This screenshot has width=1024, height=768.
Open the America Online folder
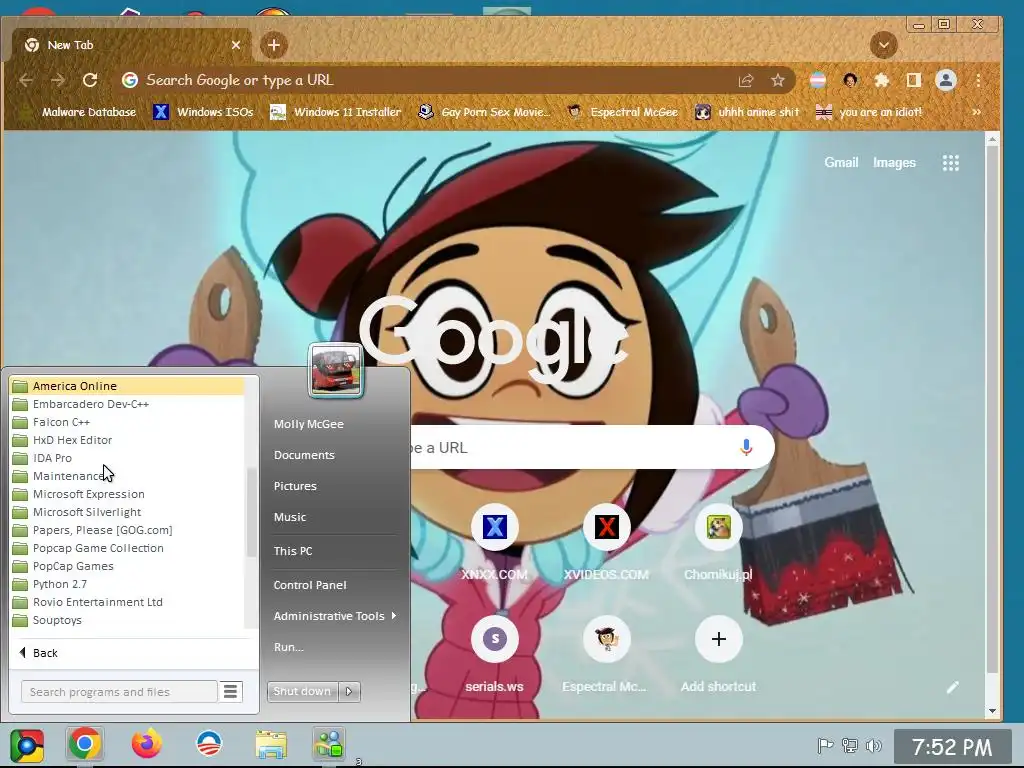127,386
